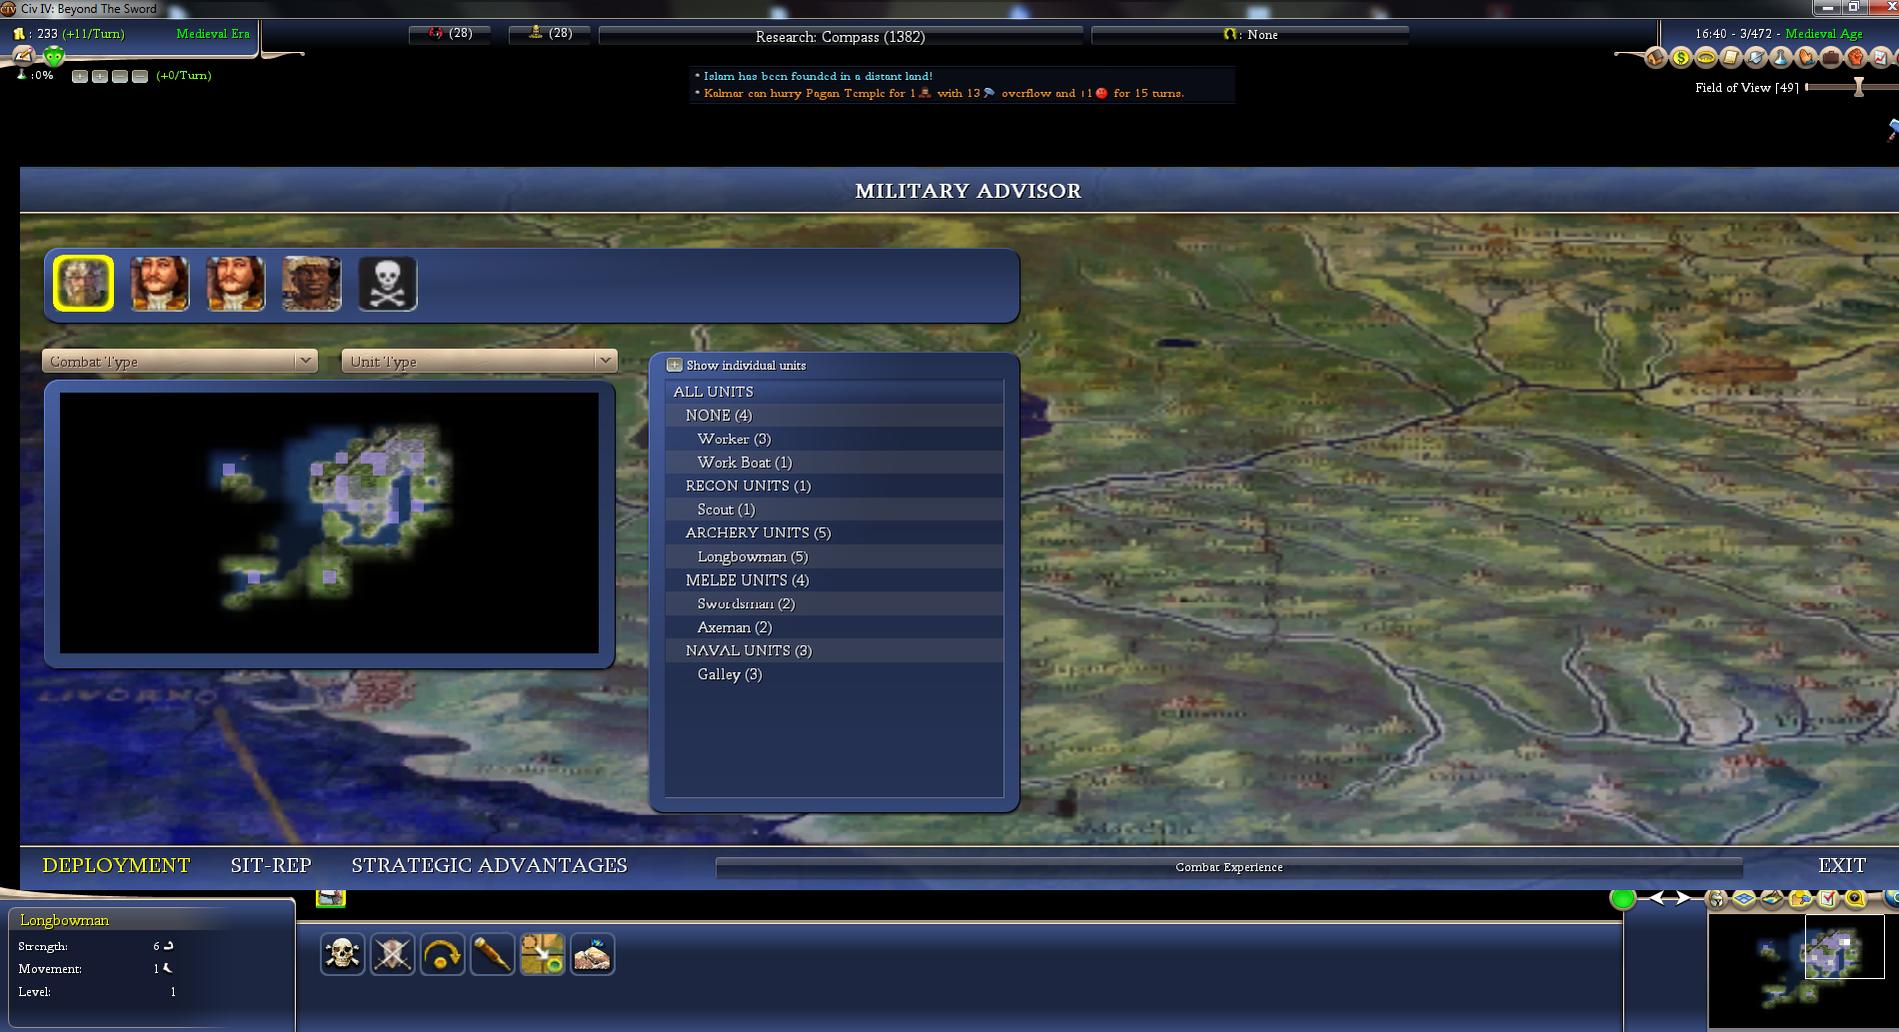Select the MELEE UNITS (4) group row
This screenshot has height=1032, width=1899.
coord(834,580)
